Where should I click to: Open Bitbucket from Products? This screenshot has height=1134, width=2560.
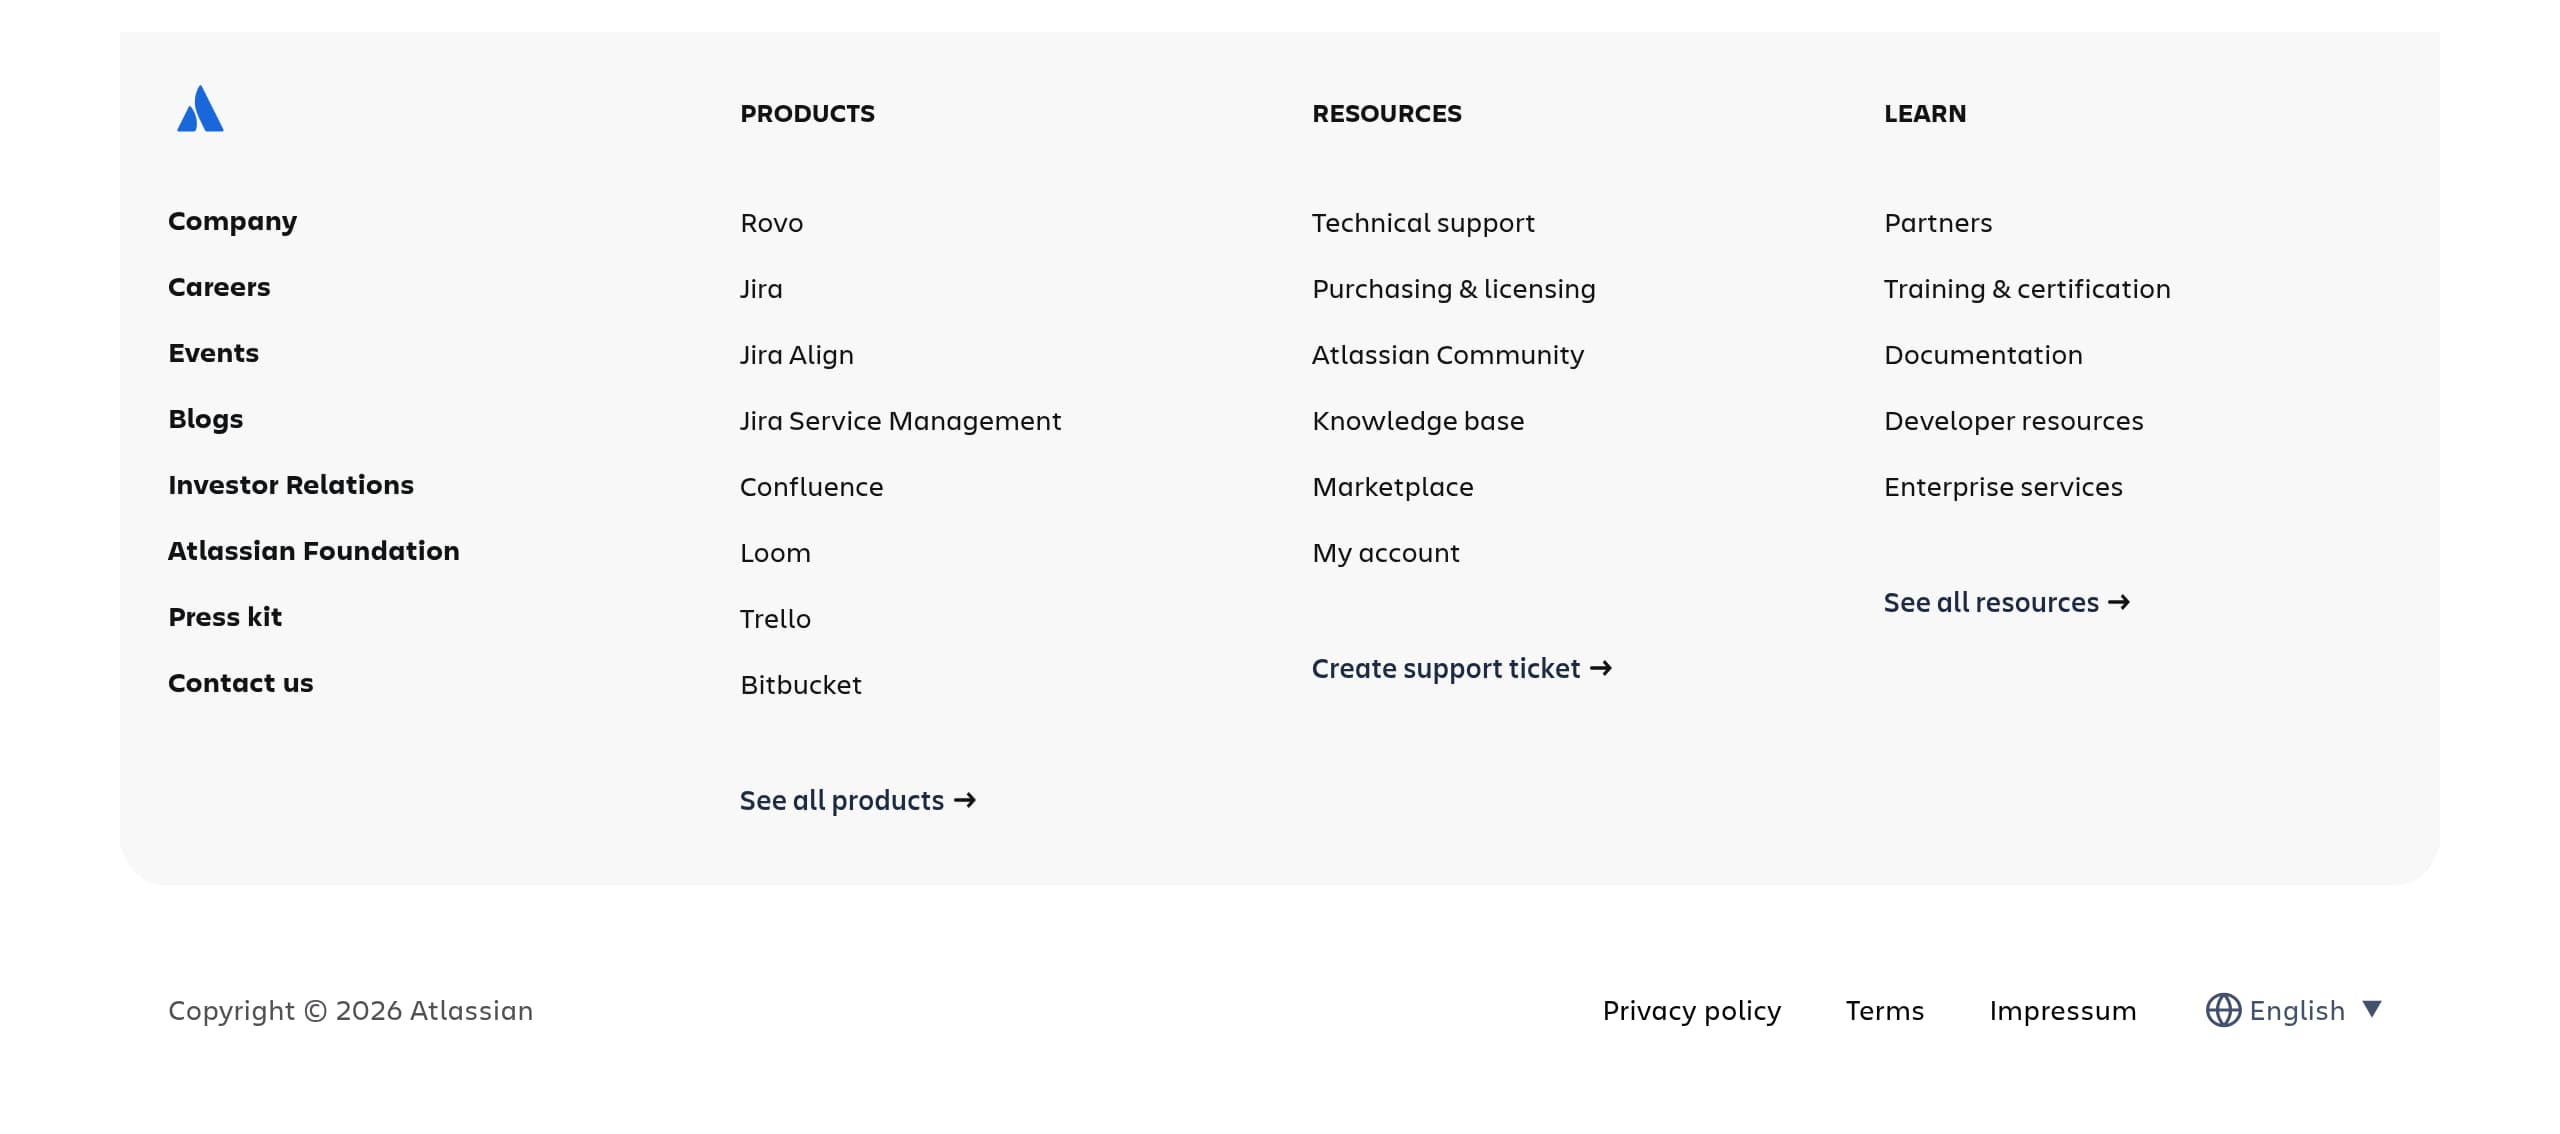click(800, 684)
